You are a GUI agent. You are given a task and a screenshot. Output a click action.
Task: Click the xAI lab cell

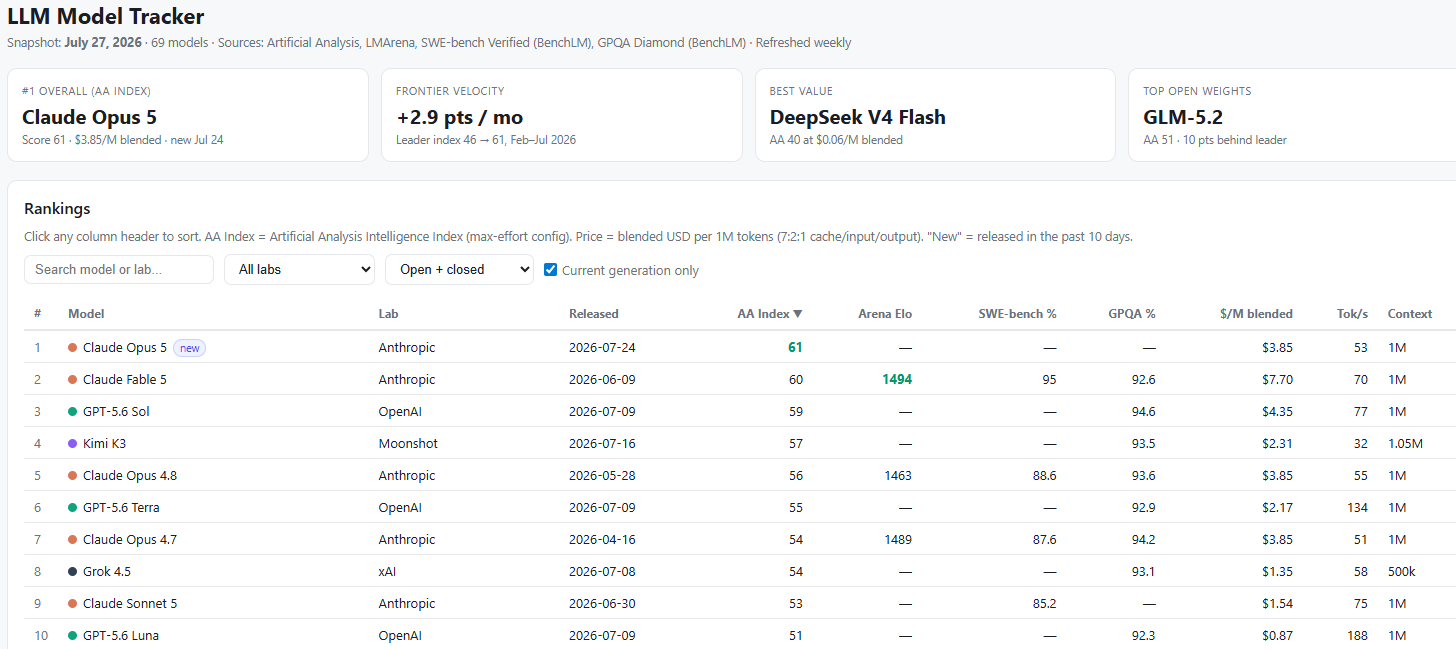coord(388,571)
